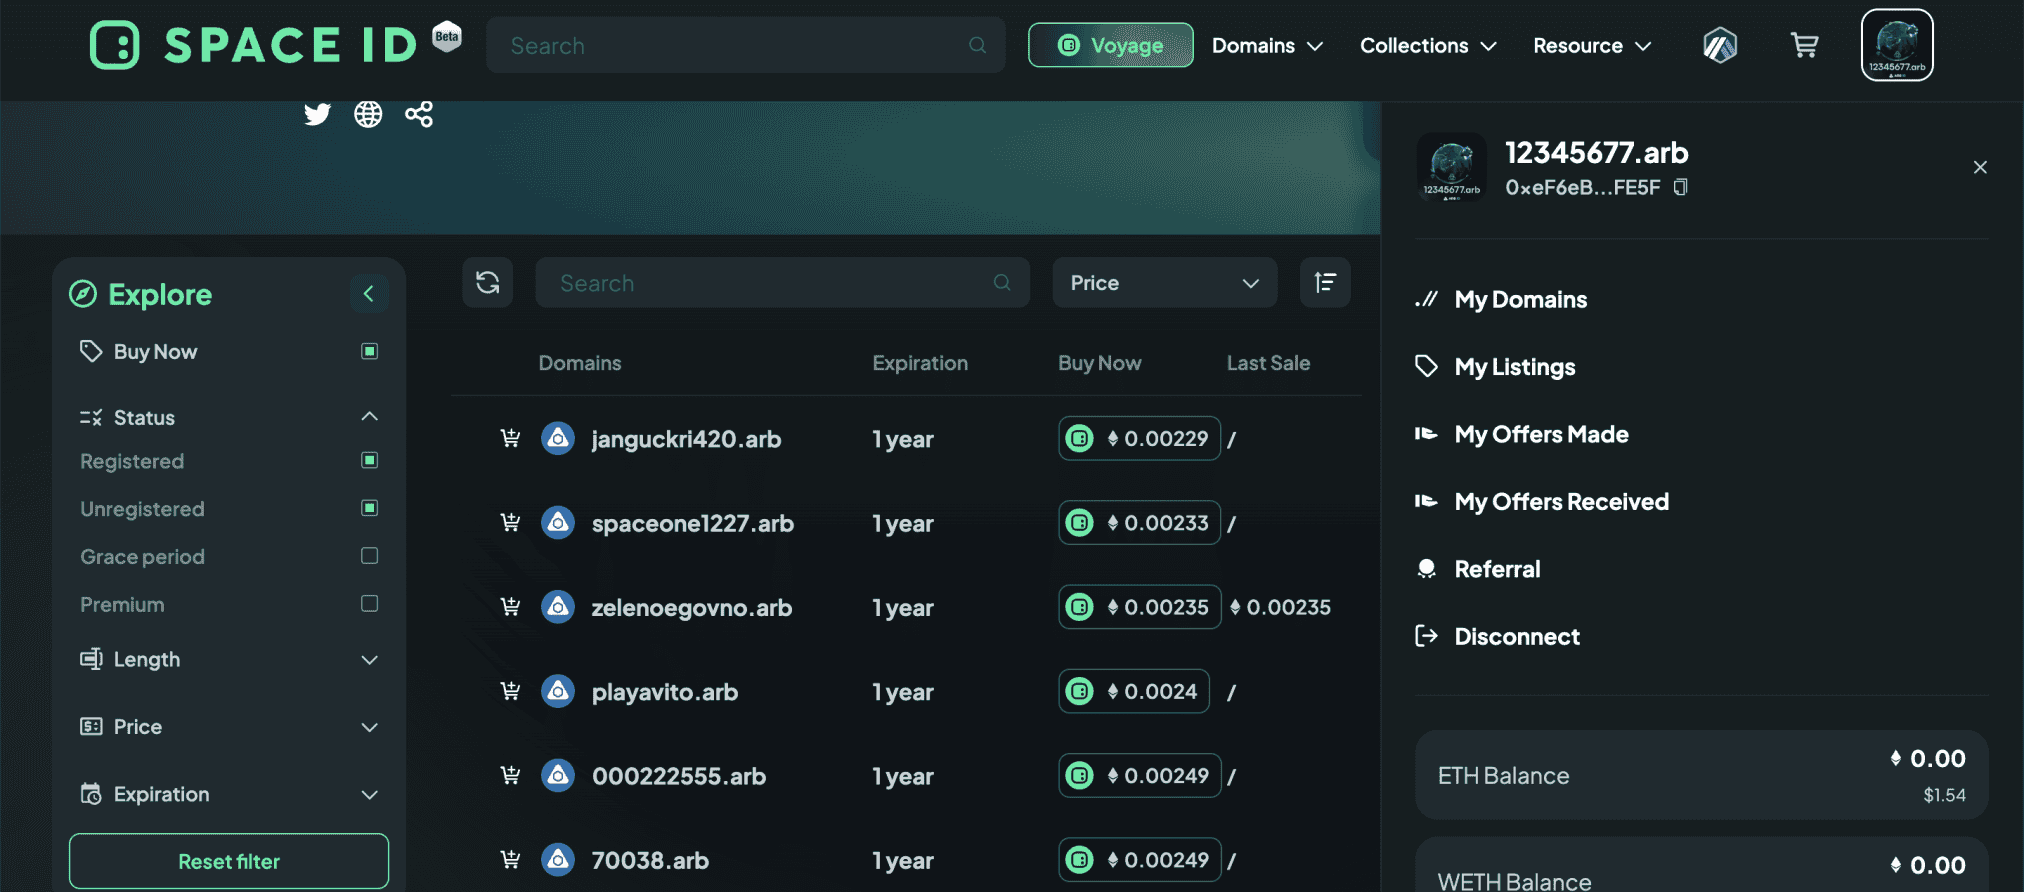Collapse the Status filter section
The width and height of the screenshot is (2024, 892).
point(369,416)
